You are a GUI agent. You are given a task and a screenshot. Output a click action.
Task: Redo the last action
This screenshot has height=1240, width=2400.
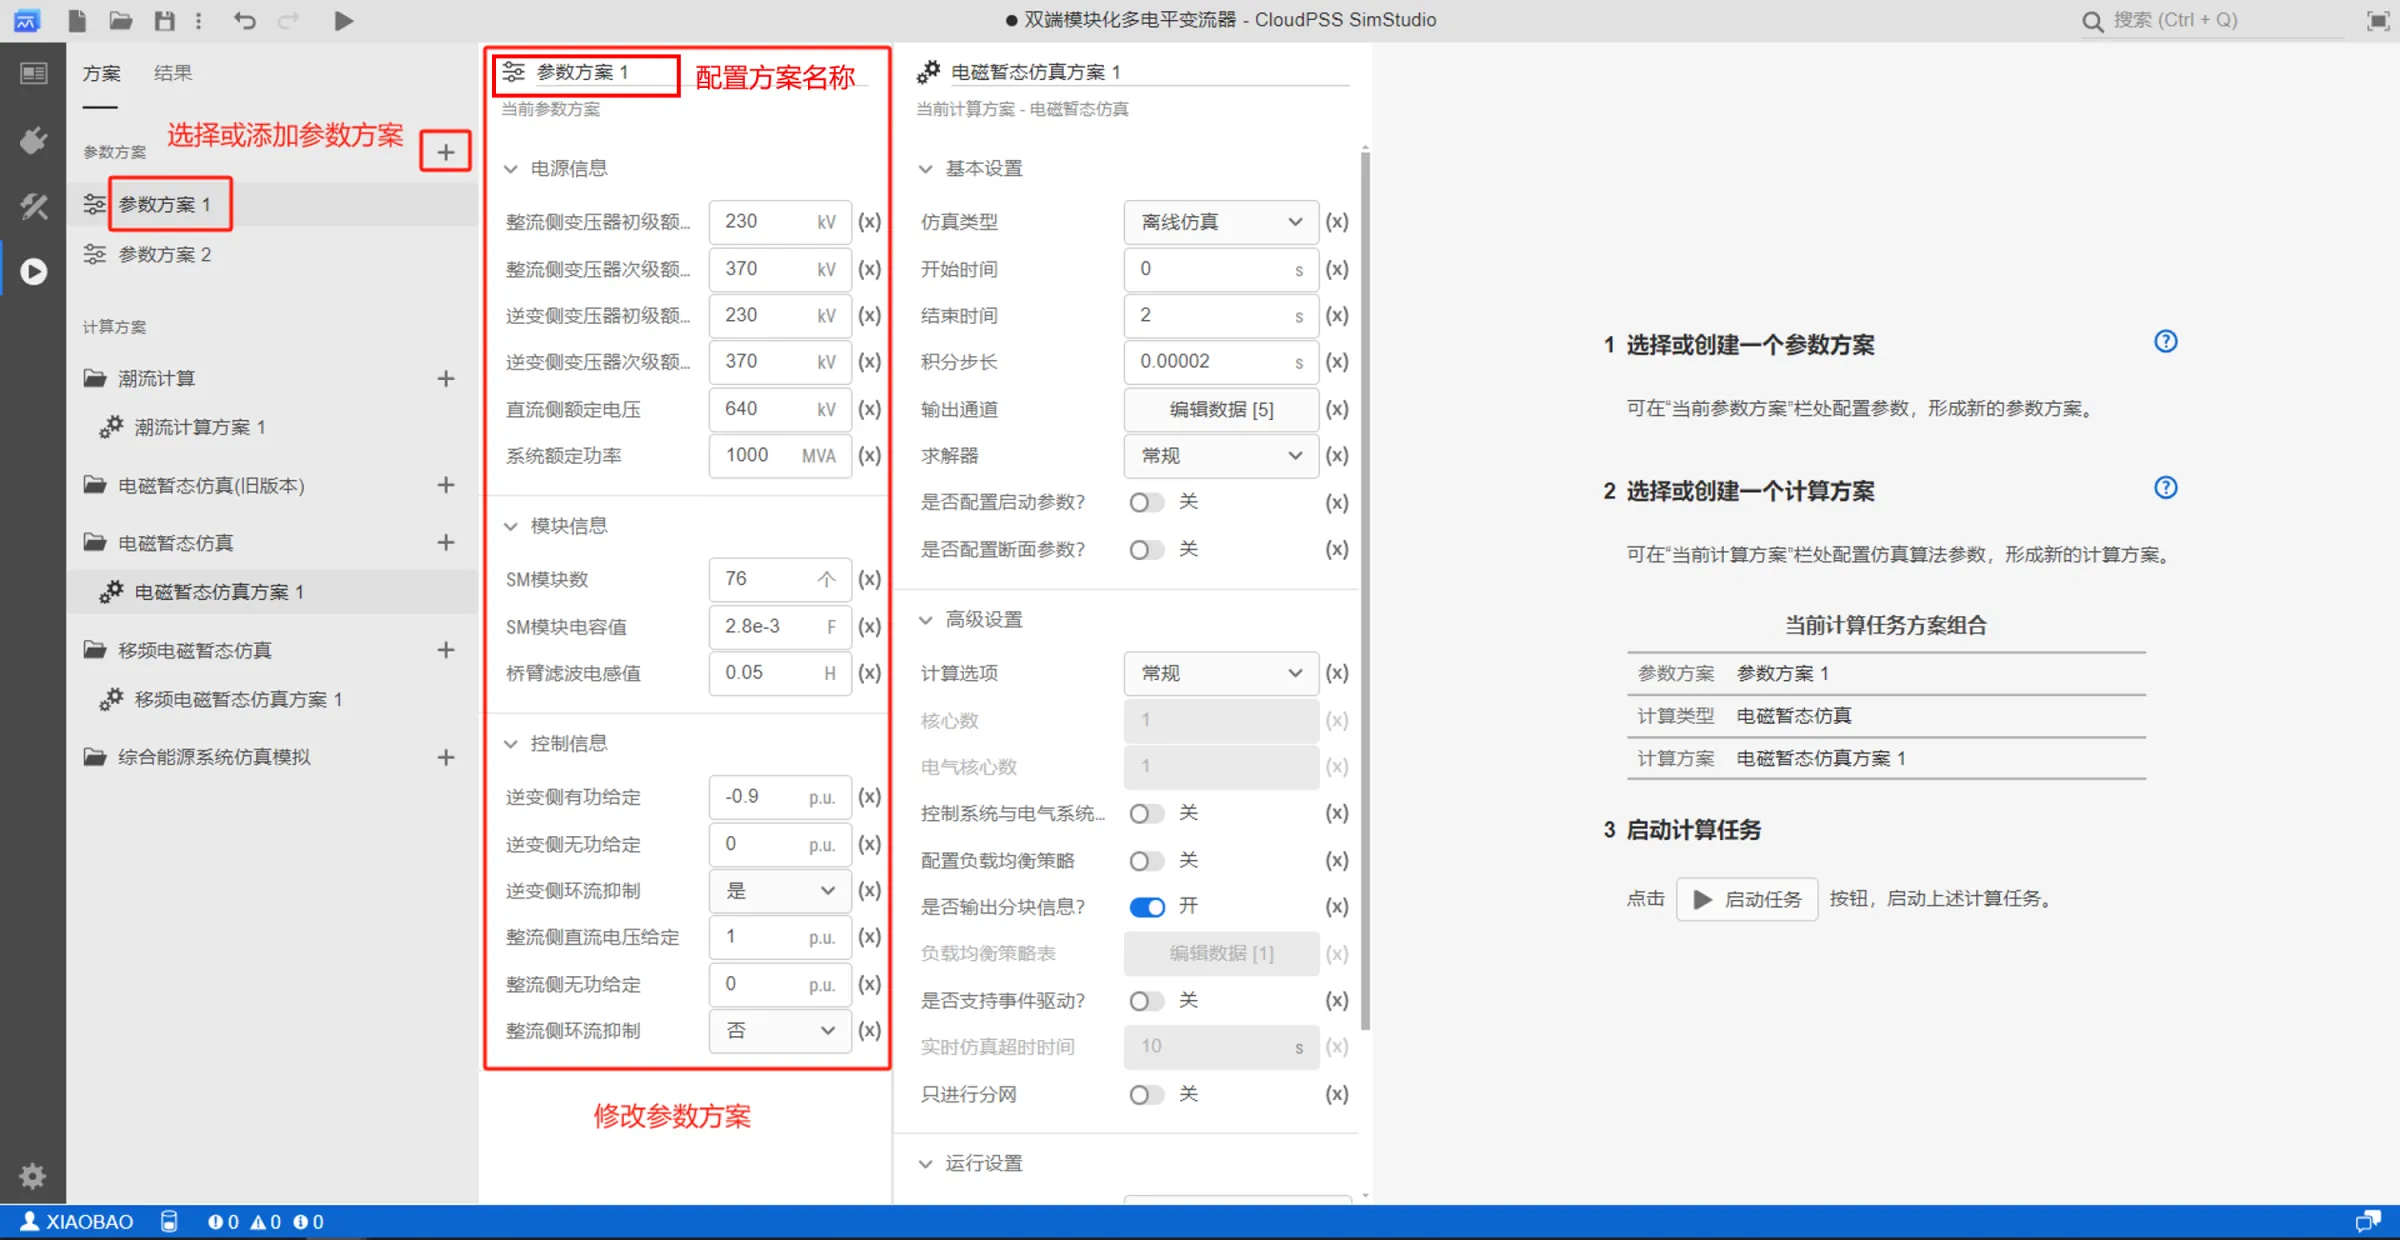point(288,20)
